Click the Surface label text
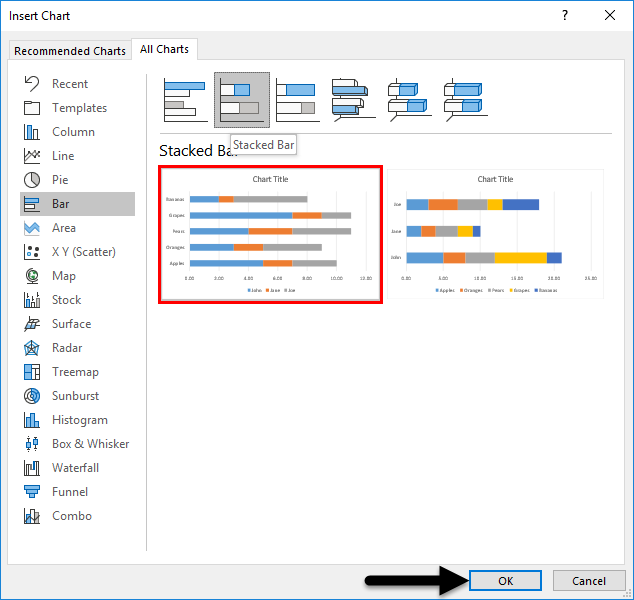The image size is (634, 600). click(x=72, y=324)
